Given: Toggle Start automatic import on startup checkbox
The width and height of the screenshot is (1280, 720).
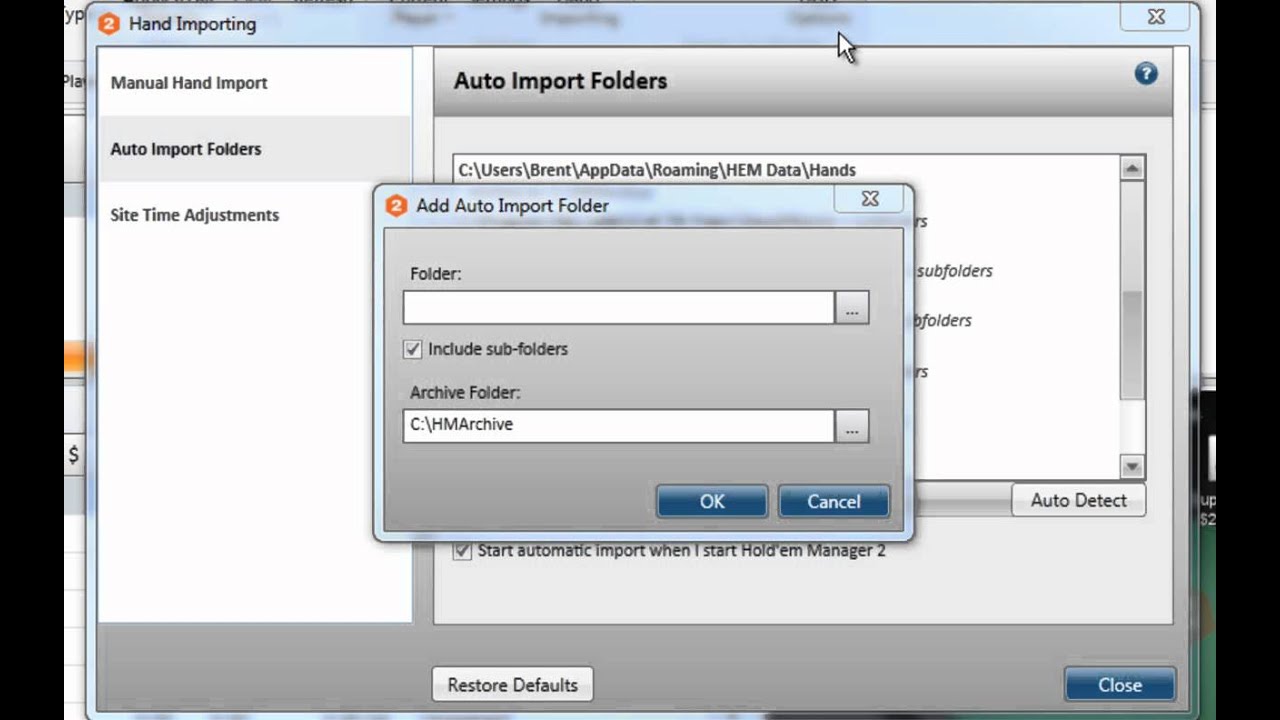Looking at the screenshot, I should click(462, 550).
